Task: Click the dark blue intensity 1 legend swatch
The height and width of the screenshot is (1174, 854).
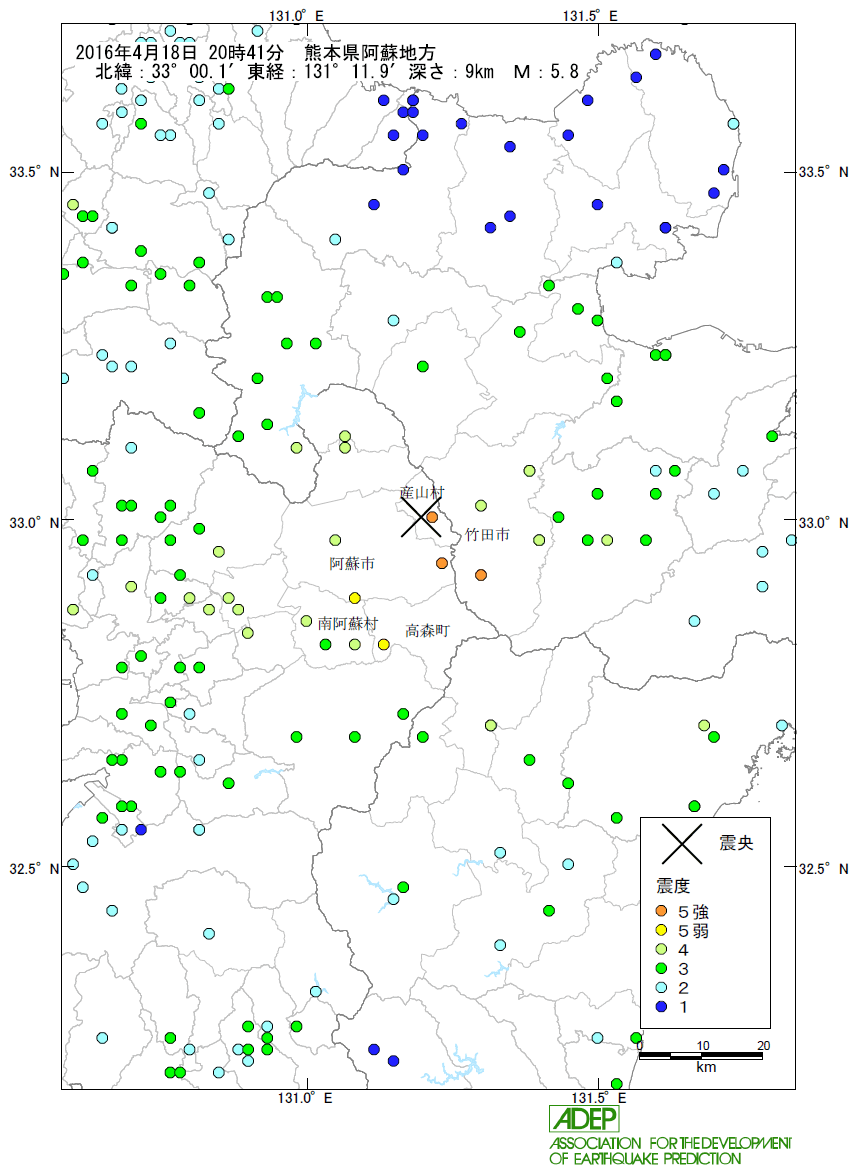Action: (661, 1007)
